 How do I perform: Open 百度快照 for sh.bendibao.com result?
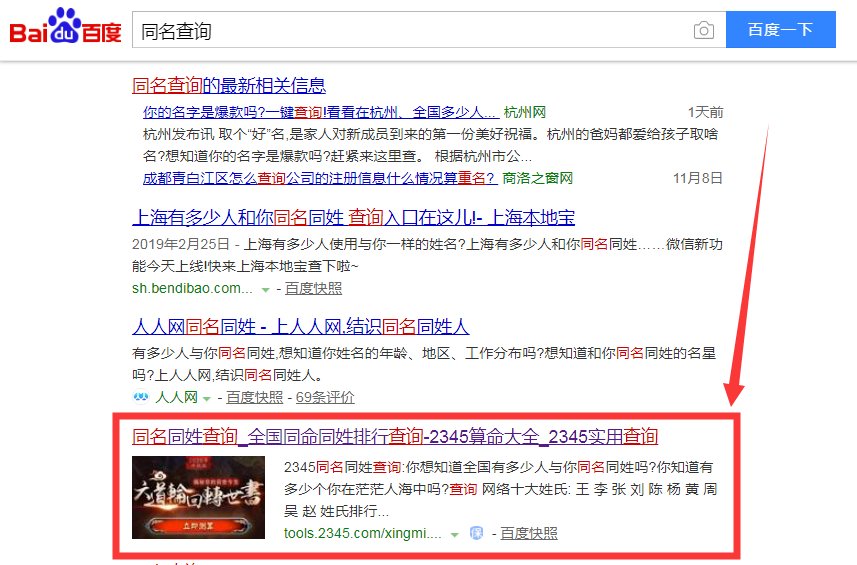(x=313, y=289)
